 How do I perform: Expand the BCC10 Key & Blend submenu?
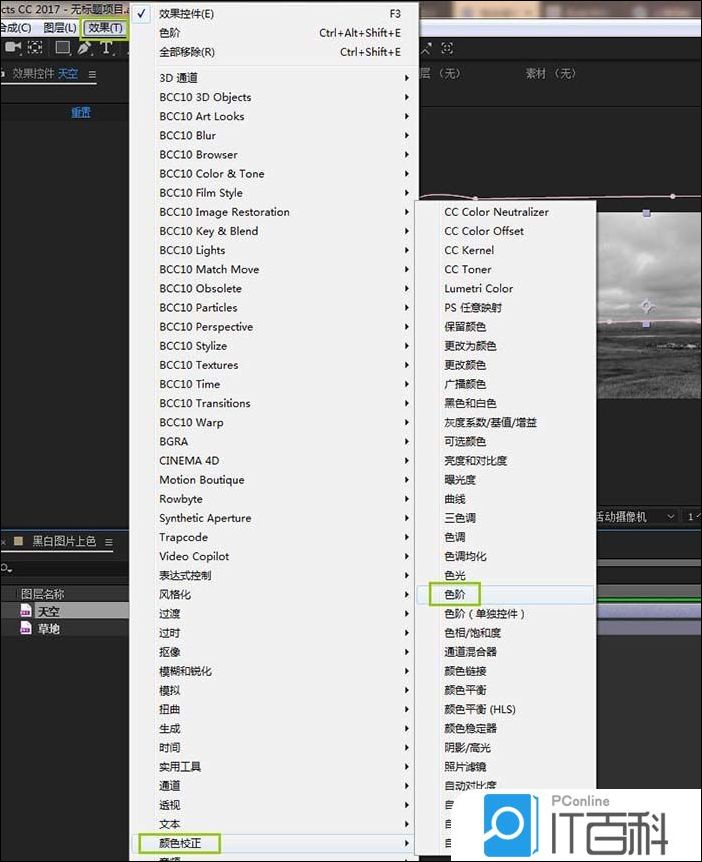click(273, 231)
